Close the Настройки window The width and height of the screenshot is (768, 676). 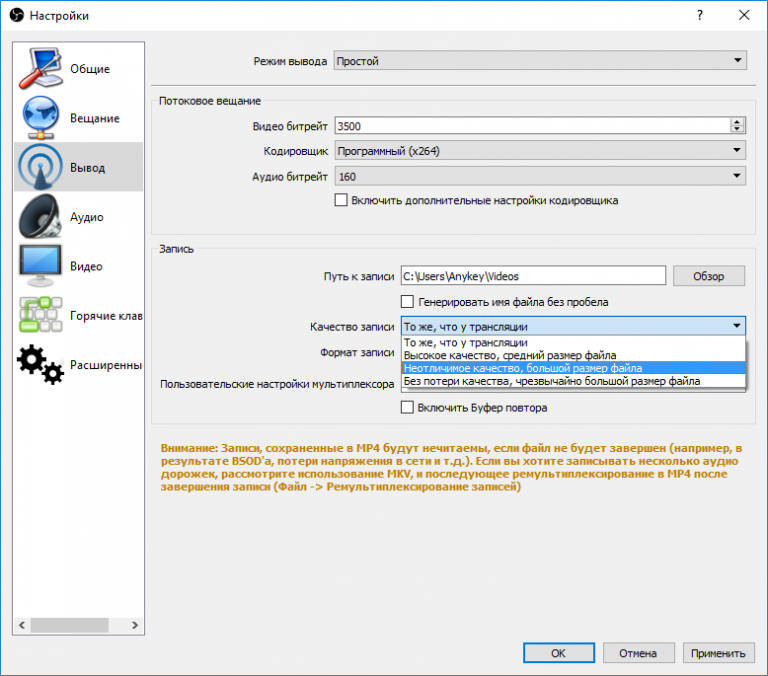744,15
